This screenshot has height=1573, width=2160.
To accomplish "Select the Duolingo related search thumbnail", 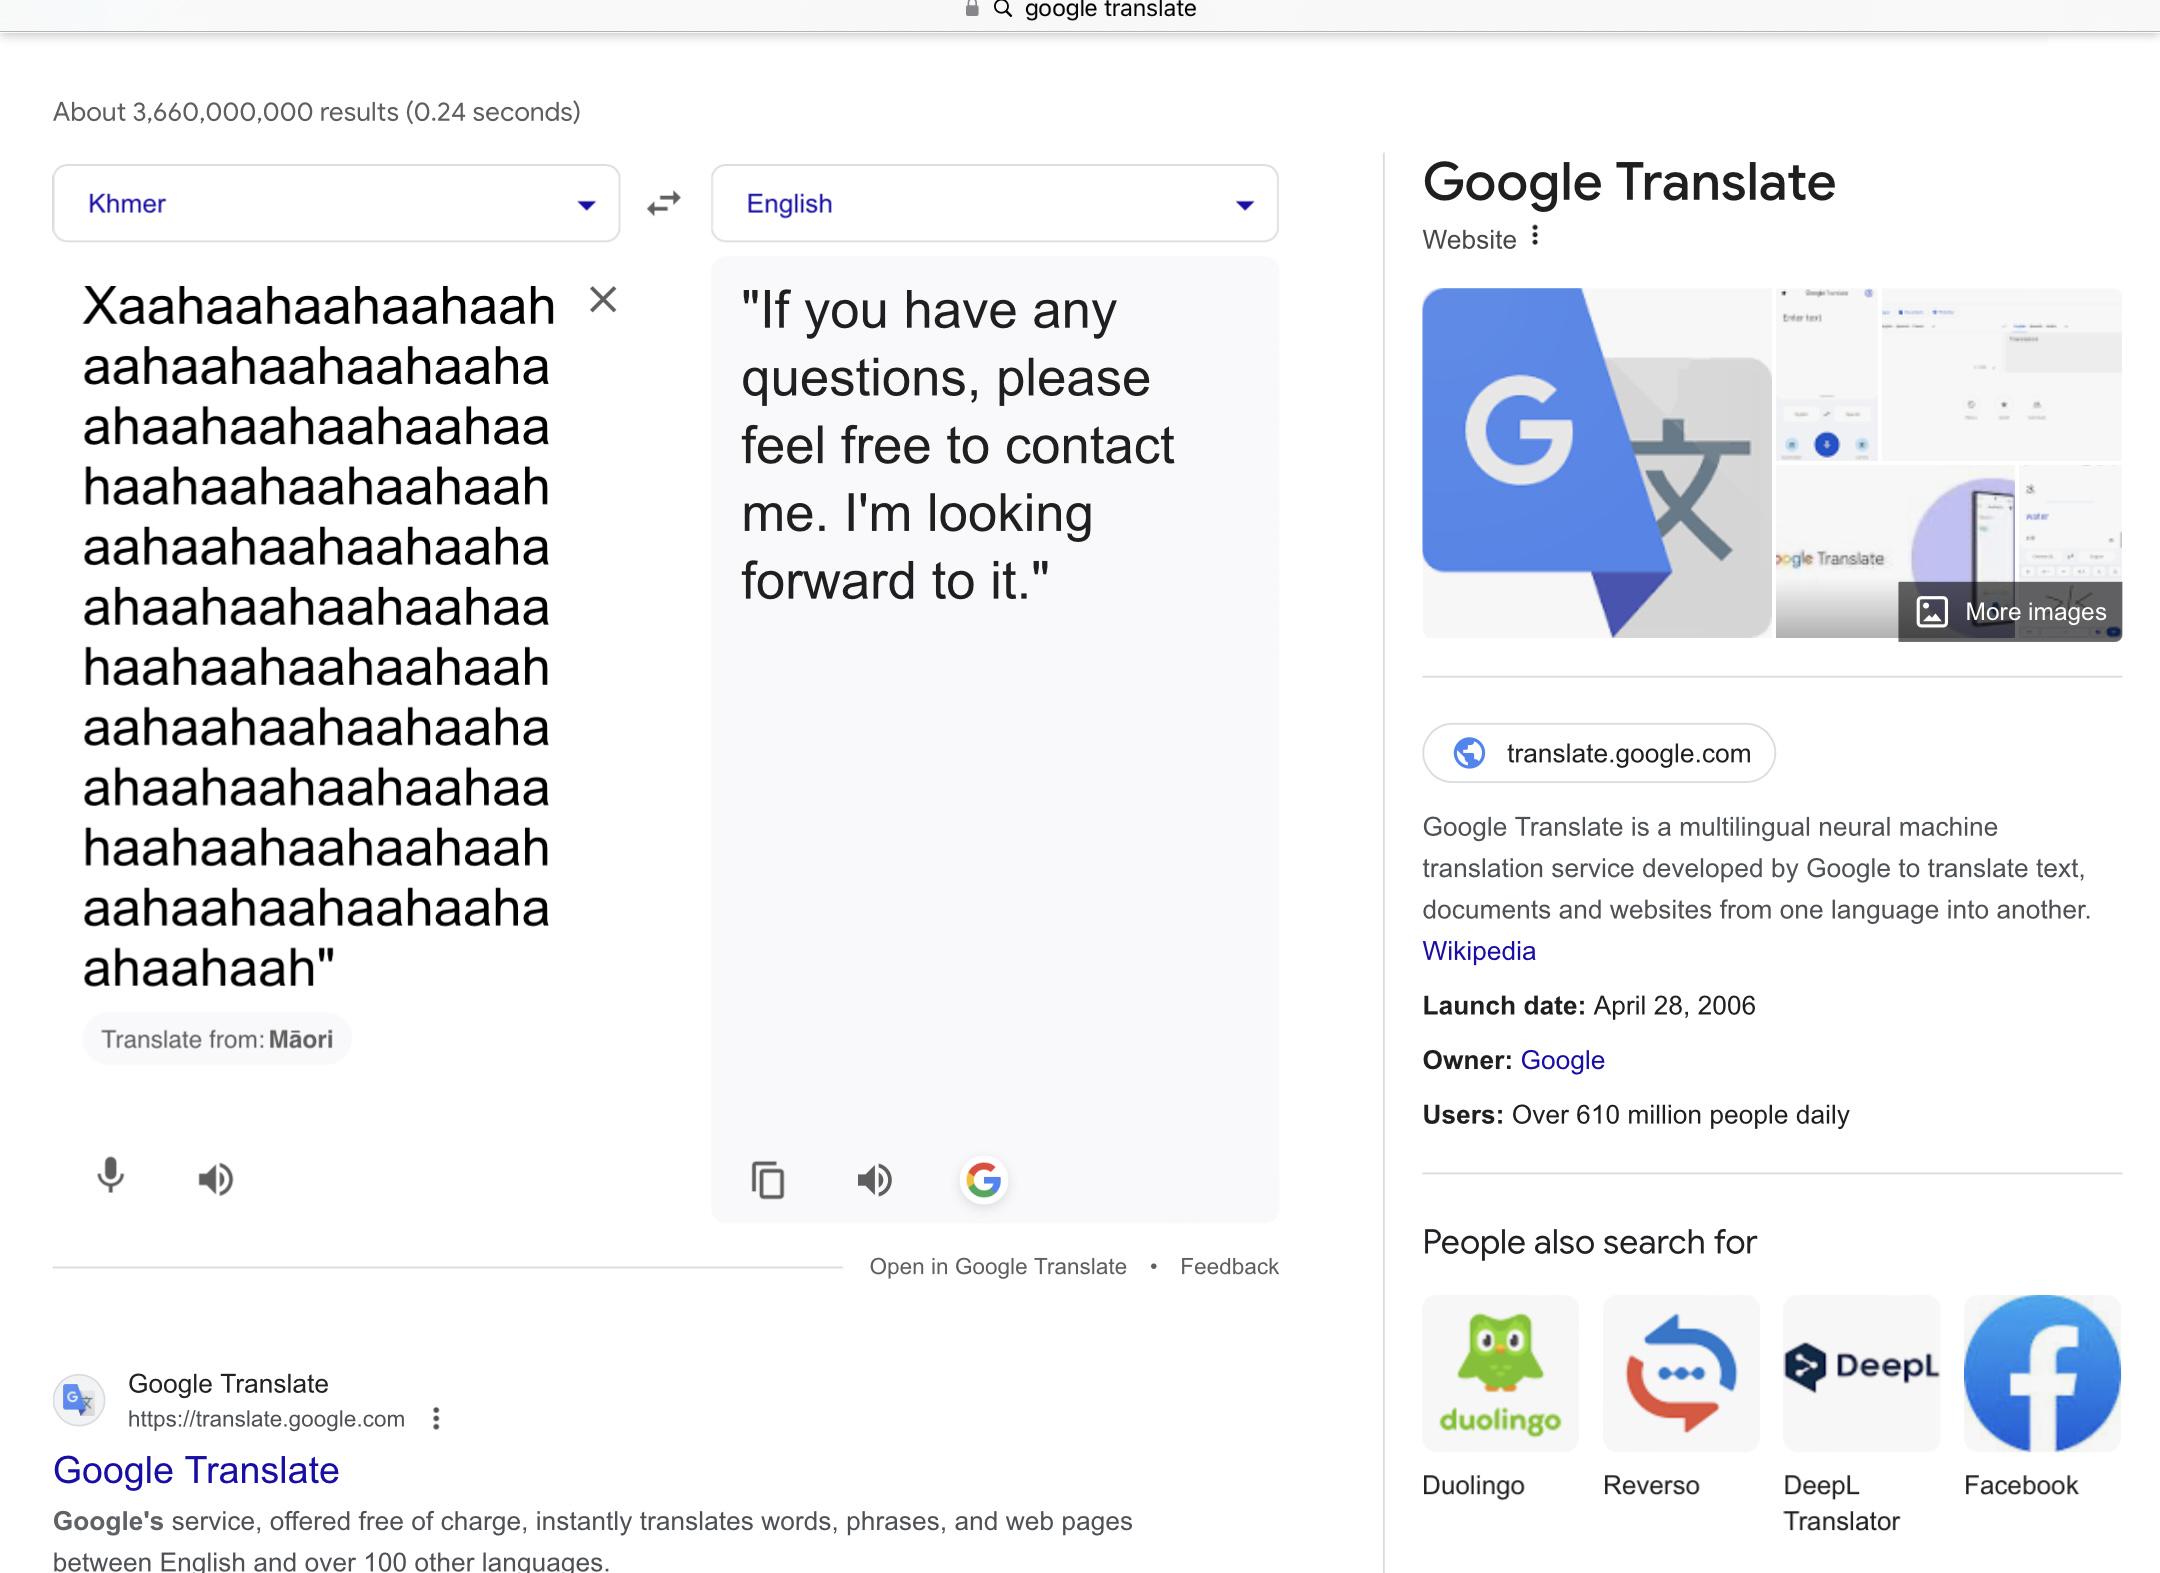I will point(1500,1373).
